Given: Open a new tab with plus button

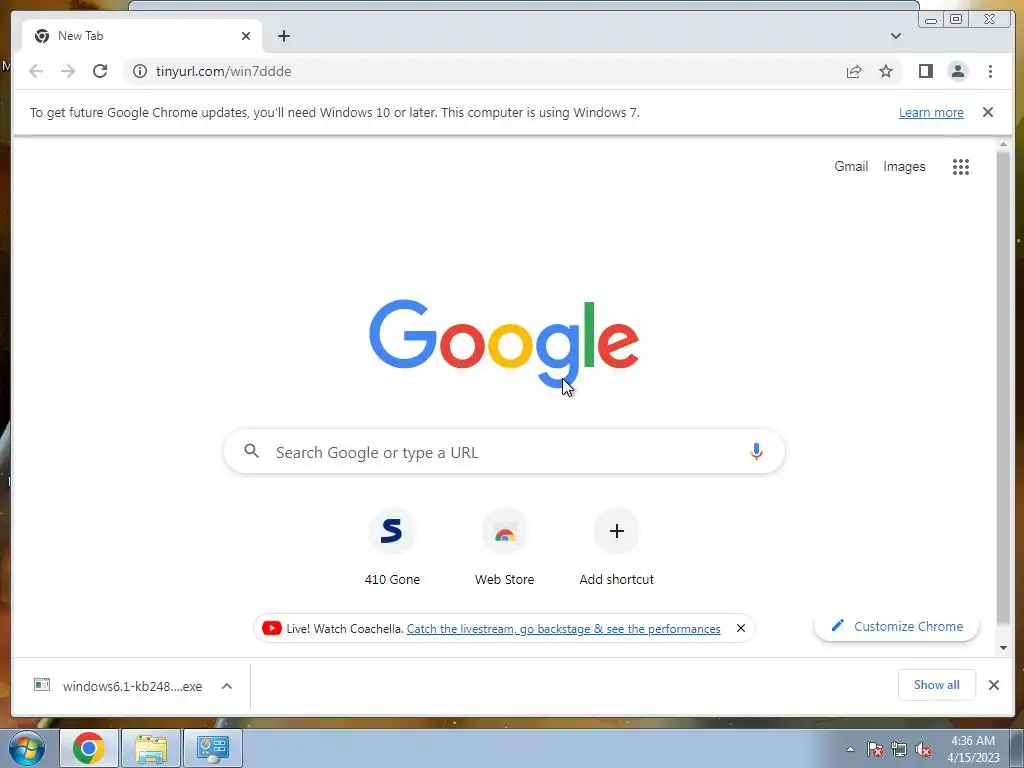Looking at the screenshot, I should click(x=283, y=36).
